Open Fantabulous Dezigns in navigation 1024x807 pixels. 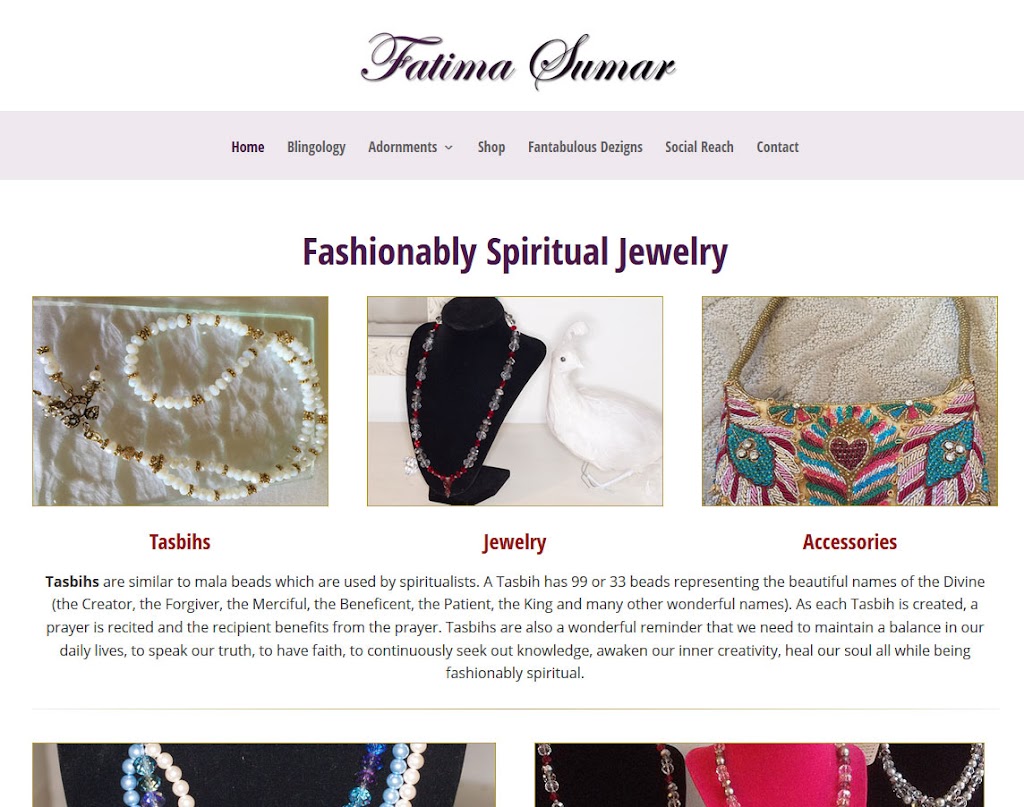(x=585, y=147)
